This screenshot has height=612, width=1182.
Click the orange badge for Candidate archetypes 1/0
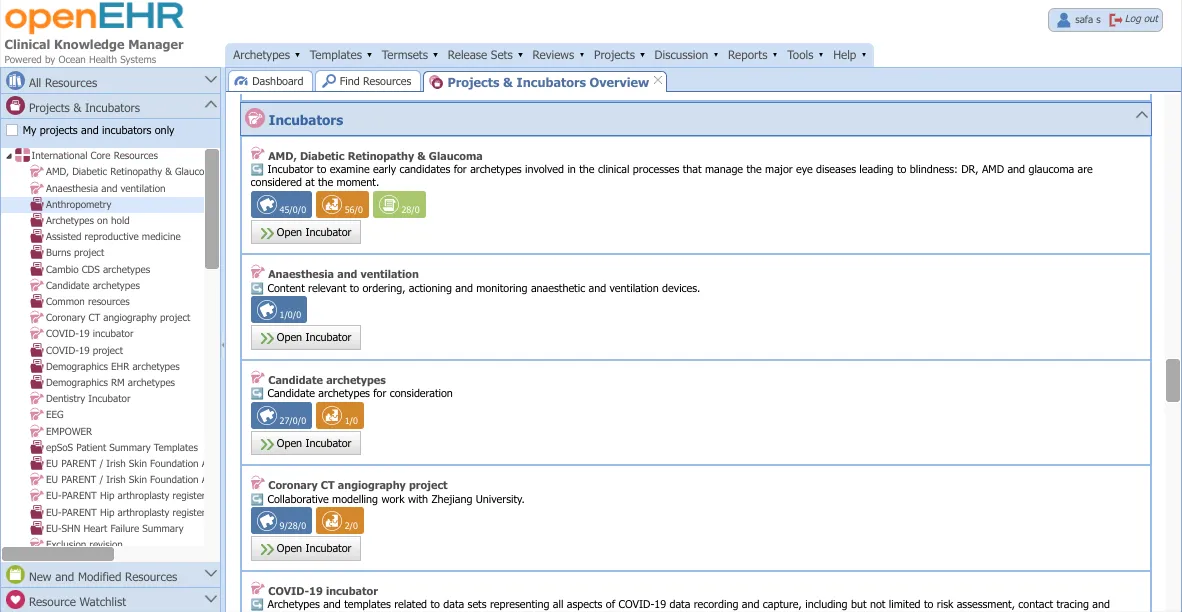[x=339, y=416]
